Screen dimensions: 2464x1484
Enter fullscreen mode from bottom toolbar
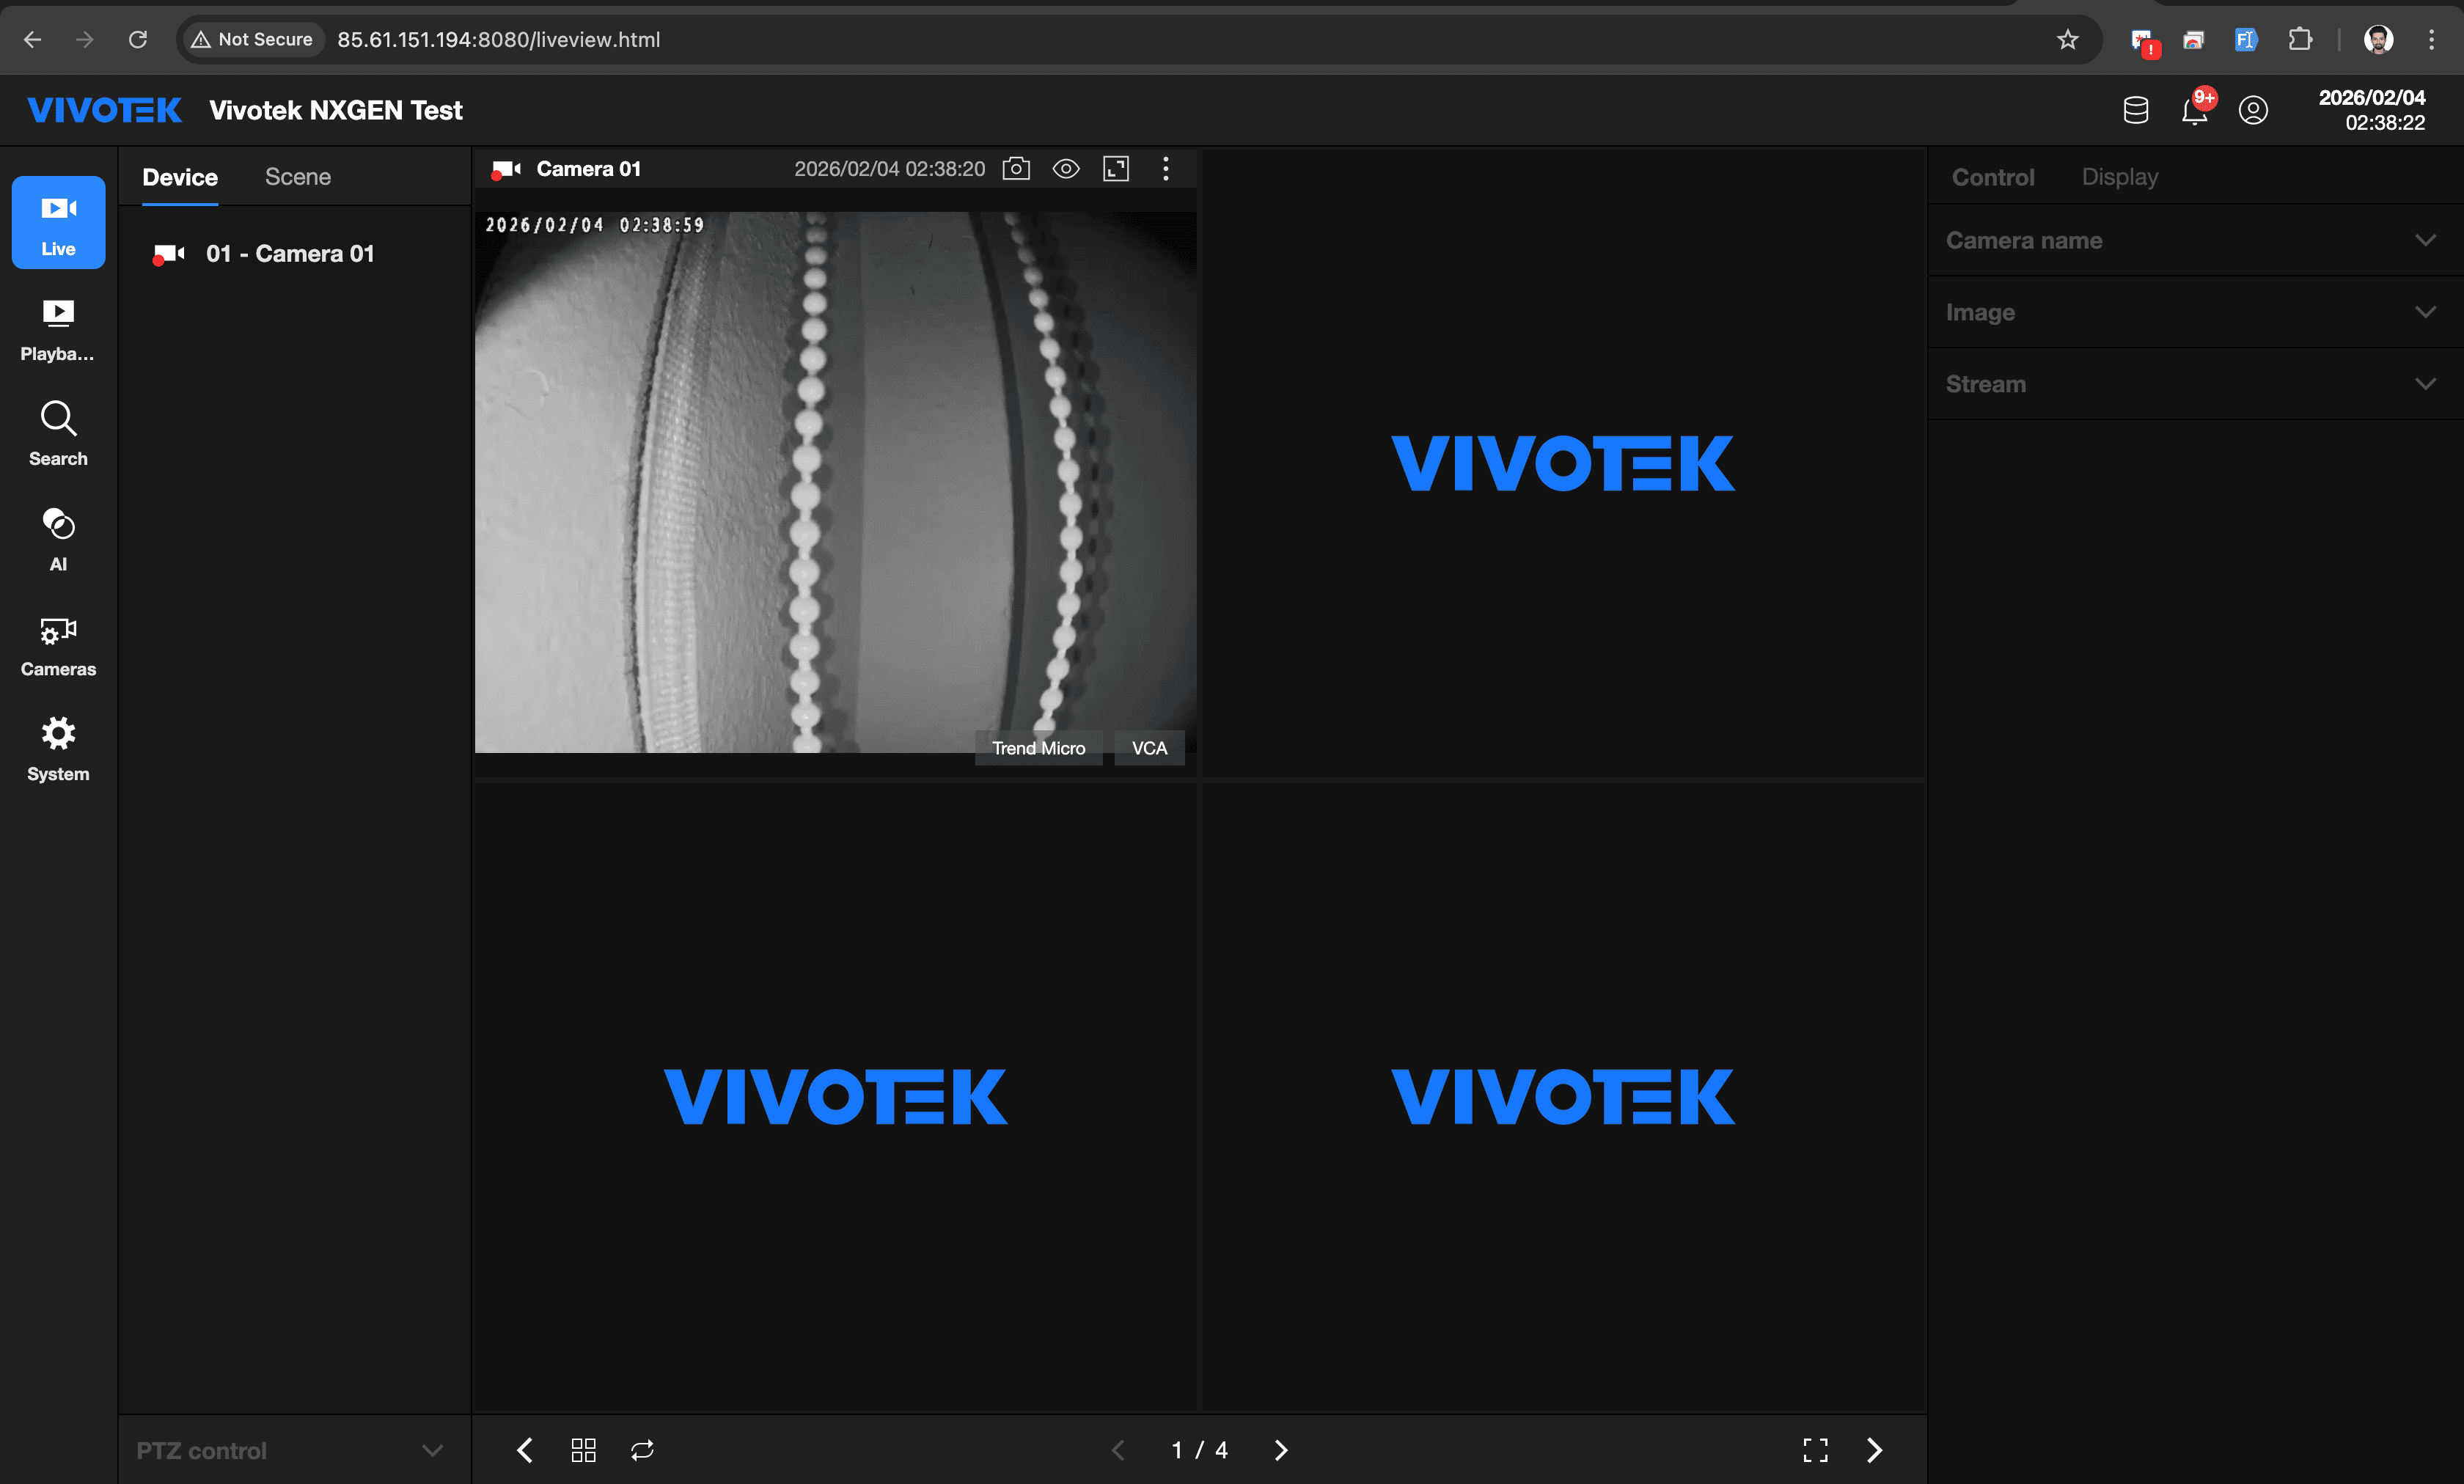click(x=1815, y=1450)
